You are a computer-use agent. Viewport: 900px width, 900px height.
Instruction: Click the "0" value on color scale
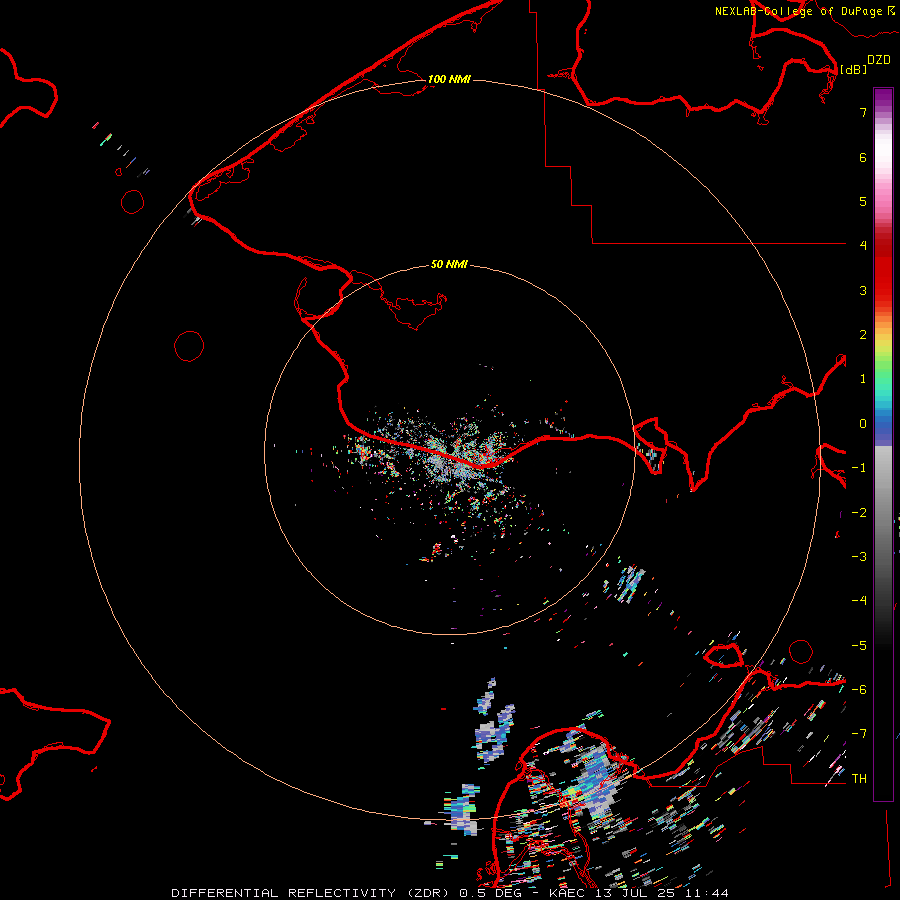[863, 424]
